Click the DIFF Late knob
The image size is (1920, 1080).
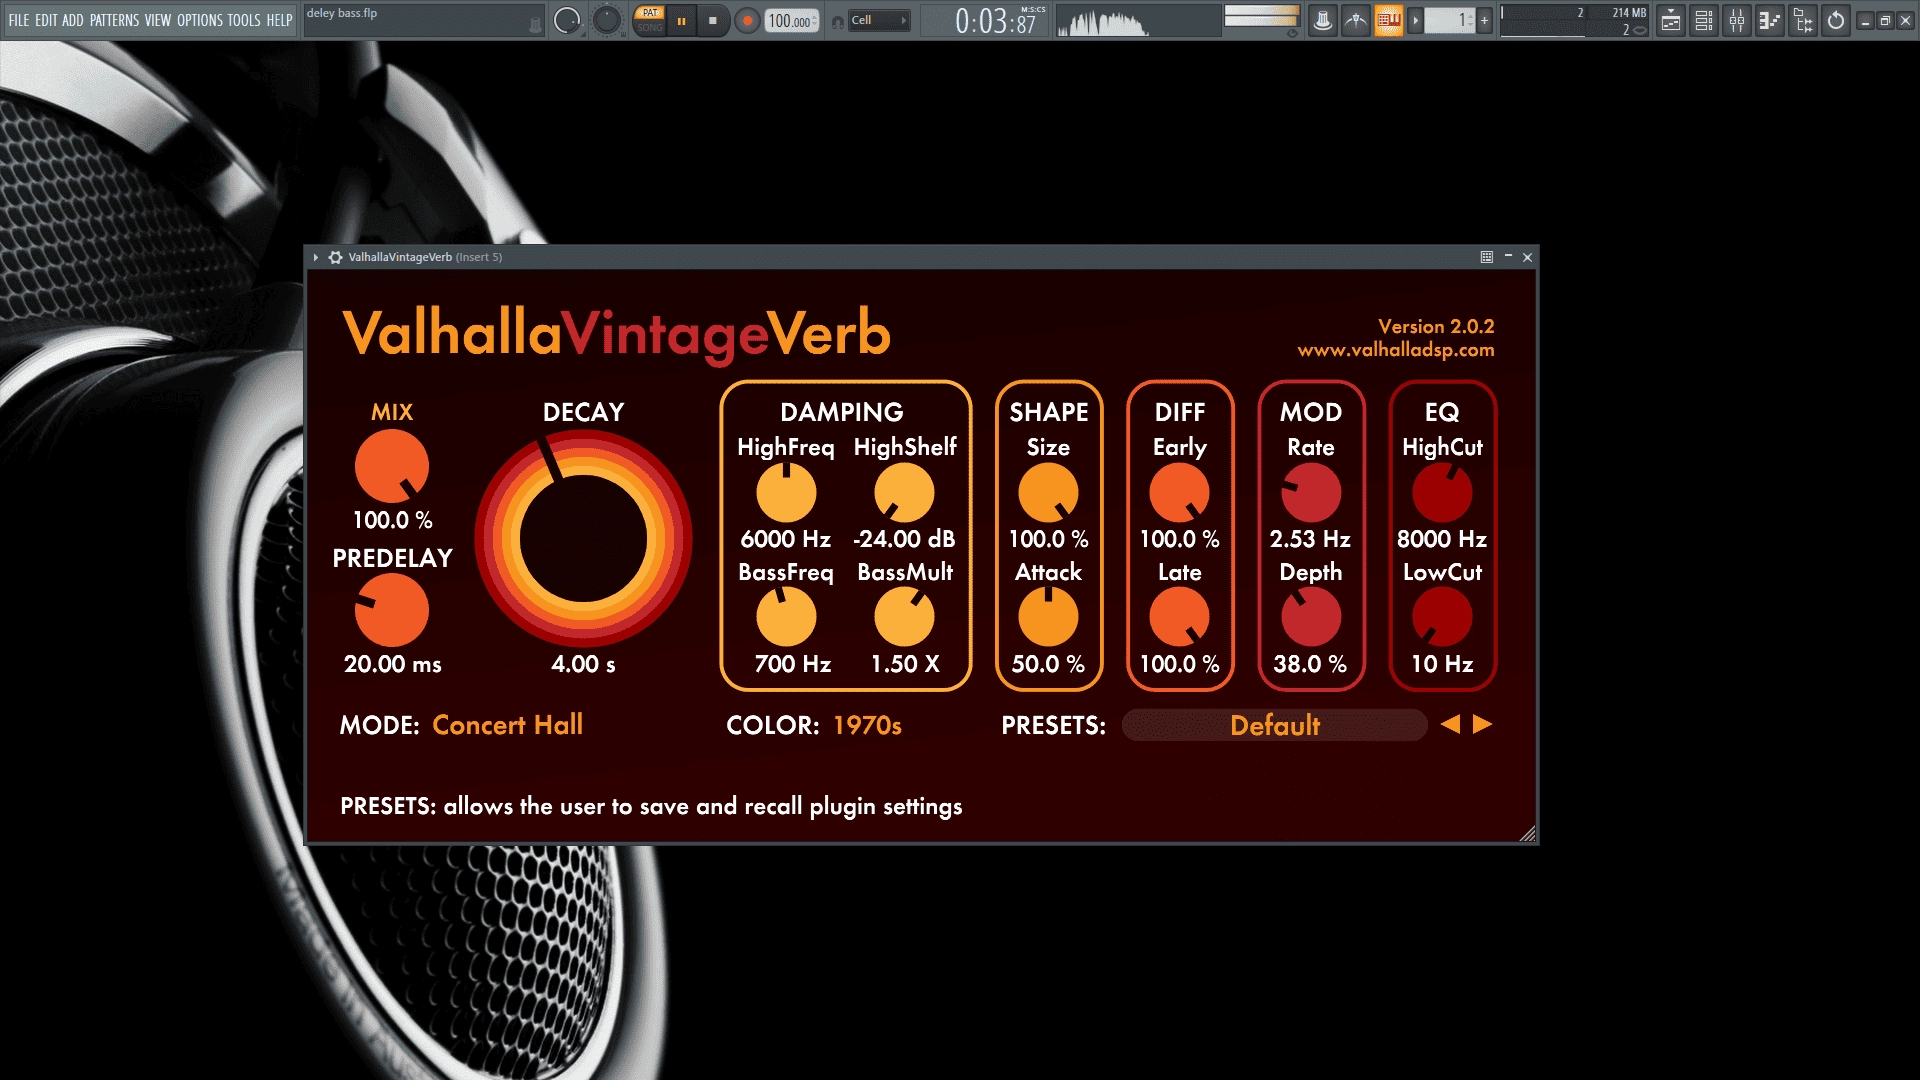(1179, 617)
